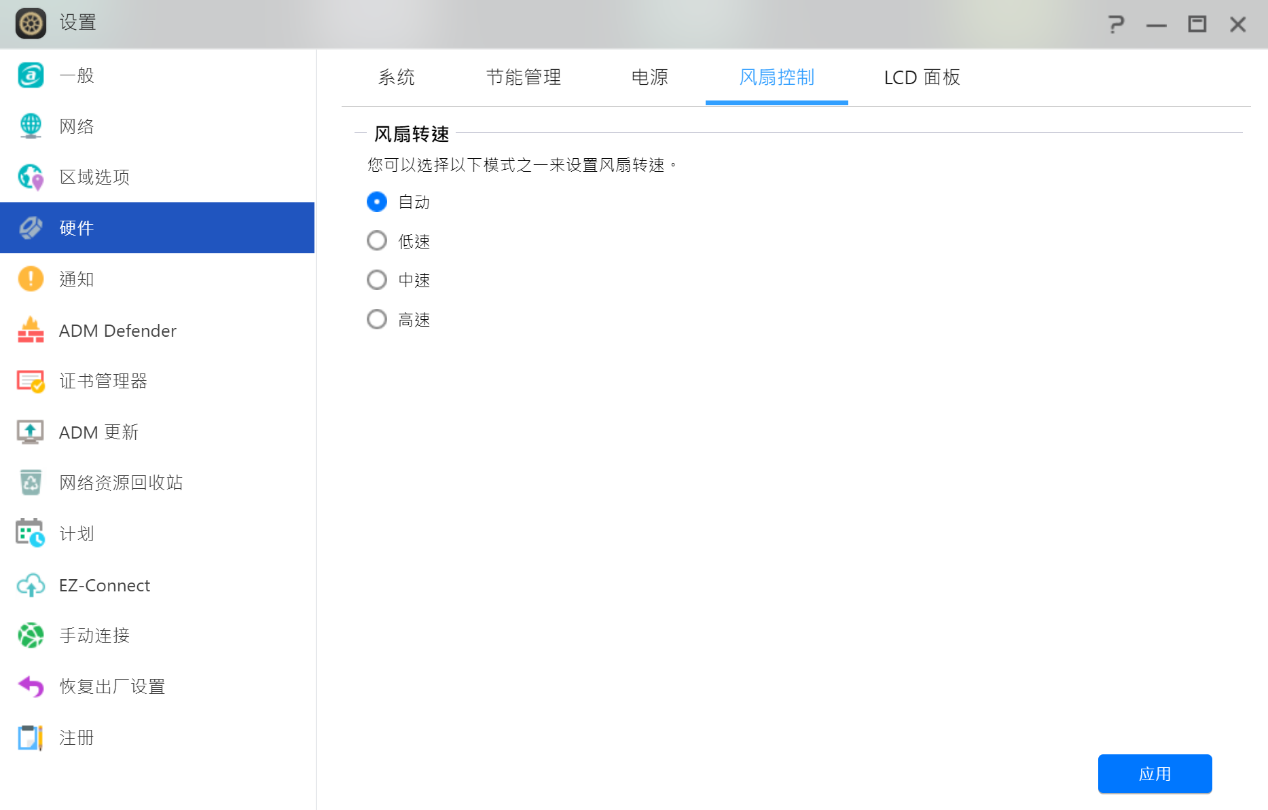Select the 自动 fan speed radio button
This screenshot has width=1268, height=810.
tap(377, 202)
